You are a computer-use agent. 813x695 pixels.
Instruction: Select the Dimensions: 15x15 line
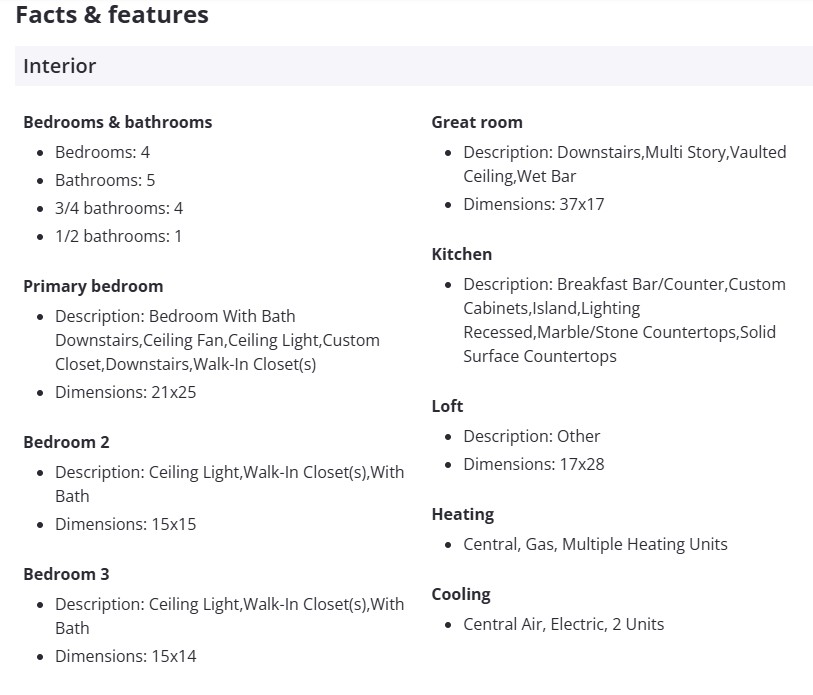125,524
